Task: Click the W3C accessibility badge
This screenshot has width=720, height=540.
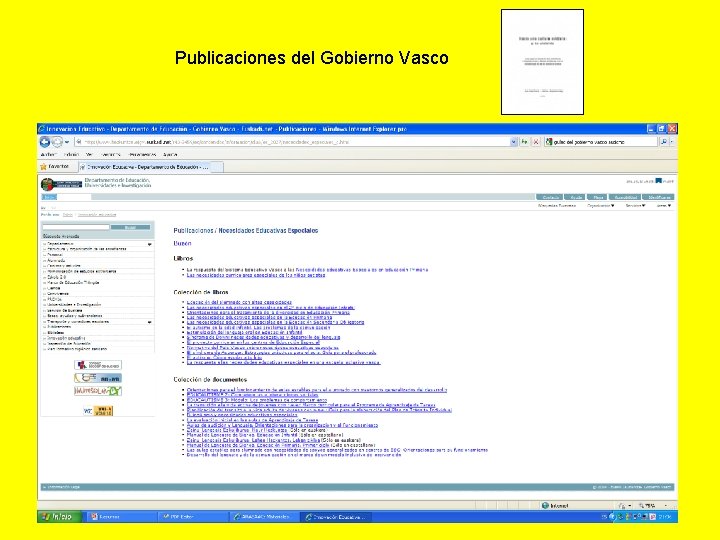Action: point(98,411)
